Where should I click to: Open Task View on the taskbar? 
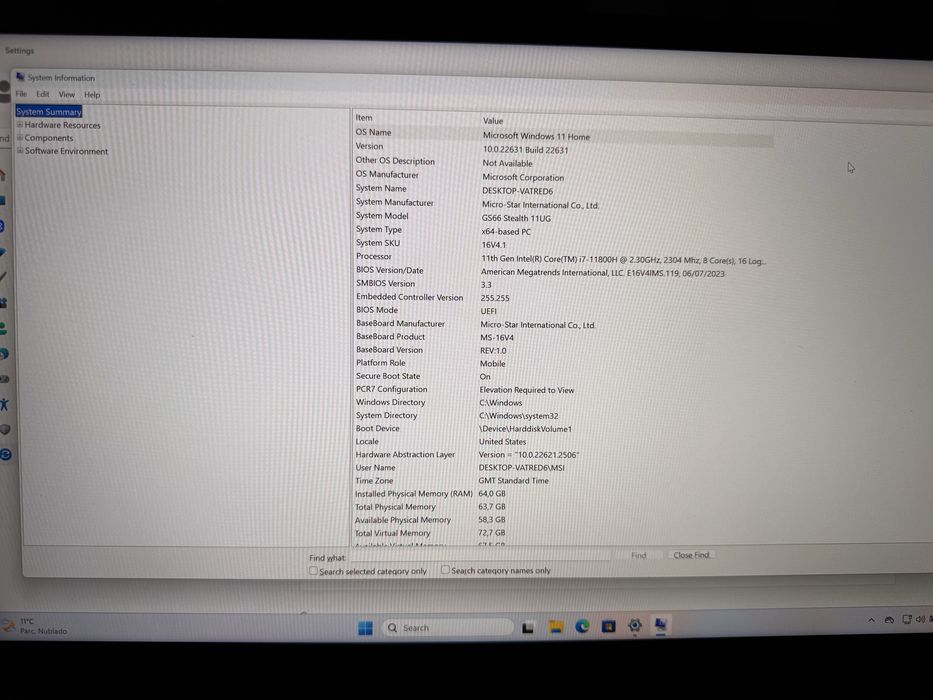528,627
